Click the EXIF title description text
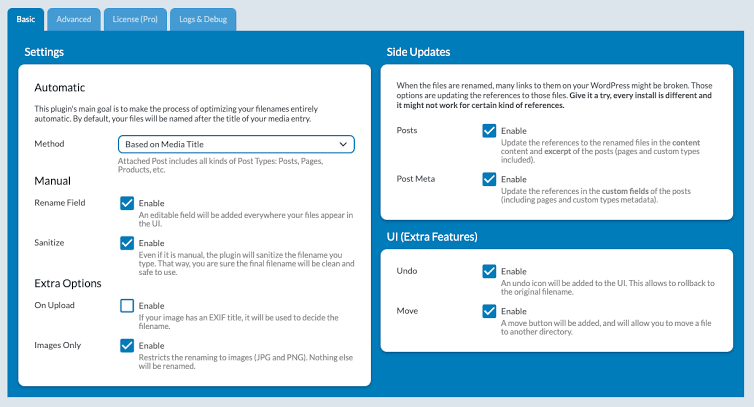The height and width of the screenshot is (407, 754). coord(239,322)
